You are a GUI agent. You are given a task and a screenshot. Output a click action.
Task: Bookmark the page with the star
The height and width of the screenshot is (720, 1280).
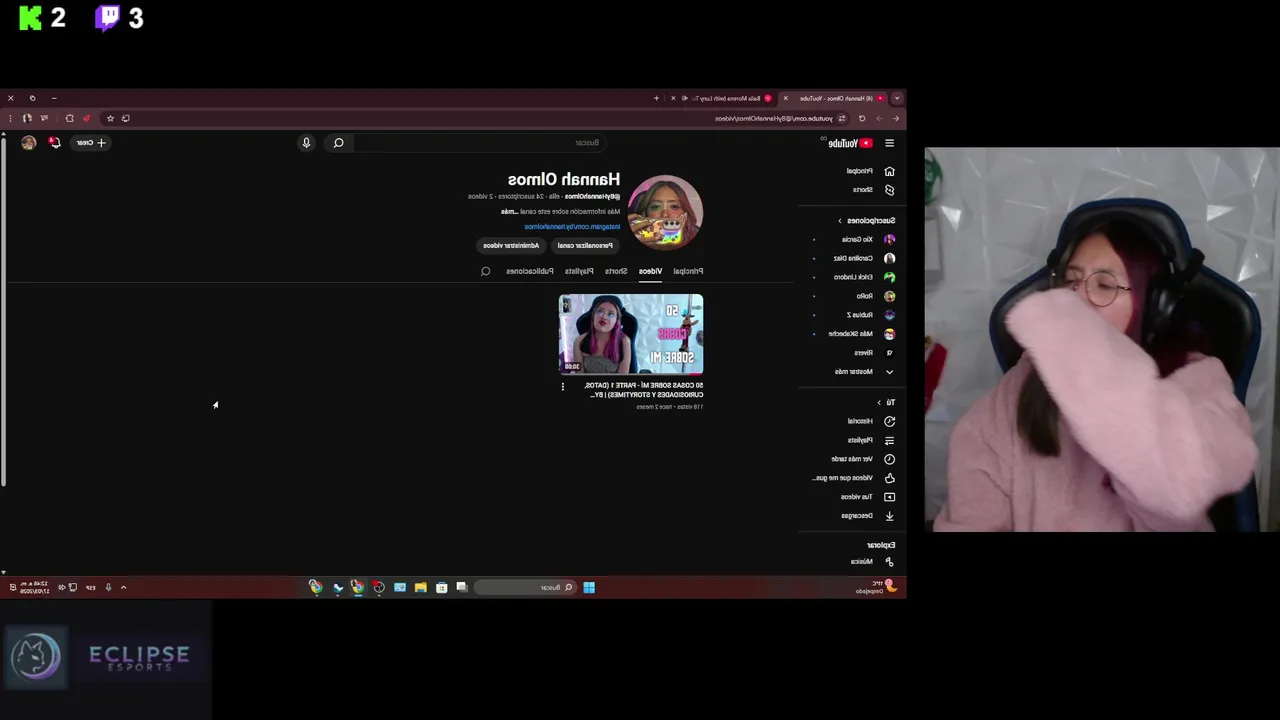pyautogui.click(x=110, y=118)
